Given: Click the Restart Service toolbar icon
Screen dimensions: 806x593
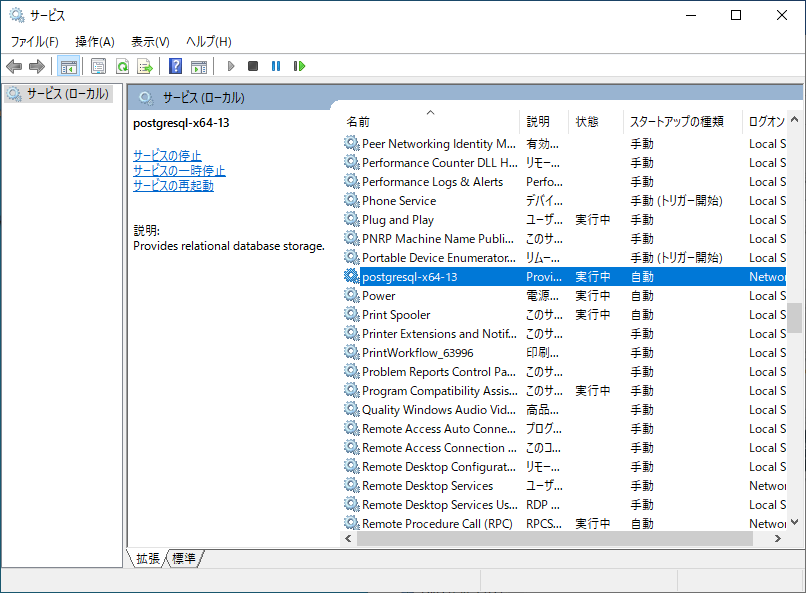Looking at the screenshot, I should pos(299,66).
